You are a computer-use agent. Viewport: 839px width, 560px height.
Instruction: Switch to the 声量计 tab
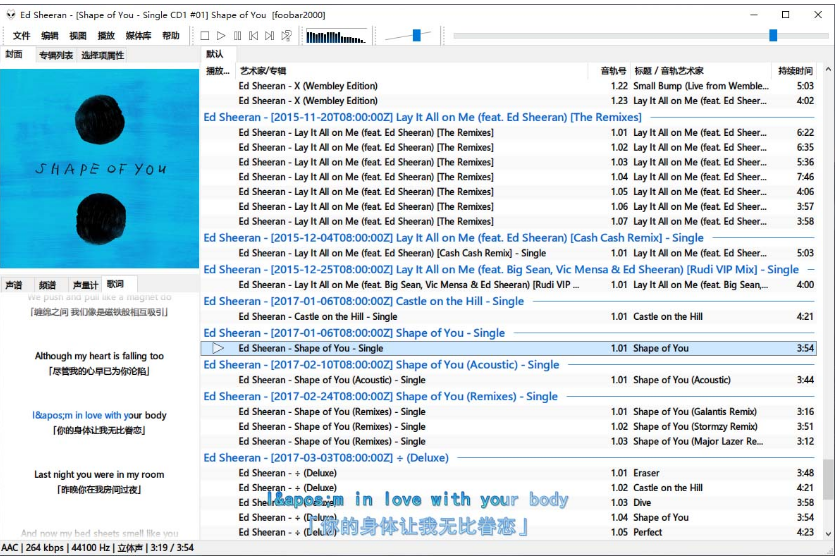[x=85, y=285]
